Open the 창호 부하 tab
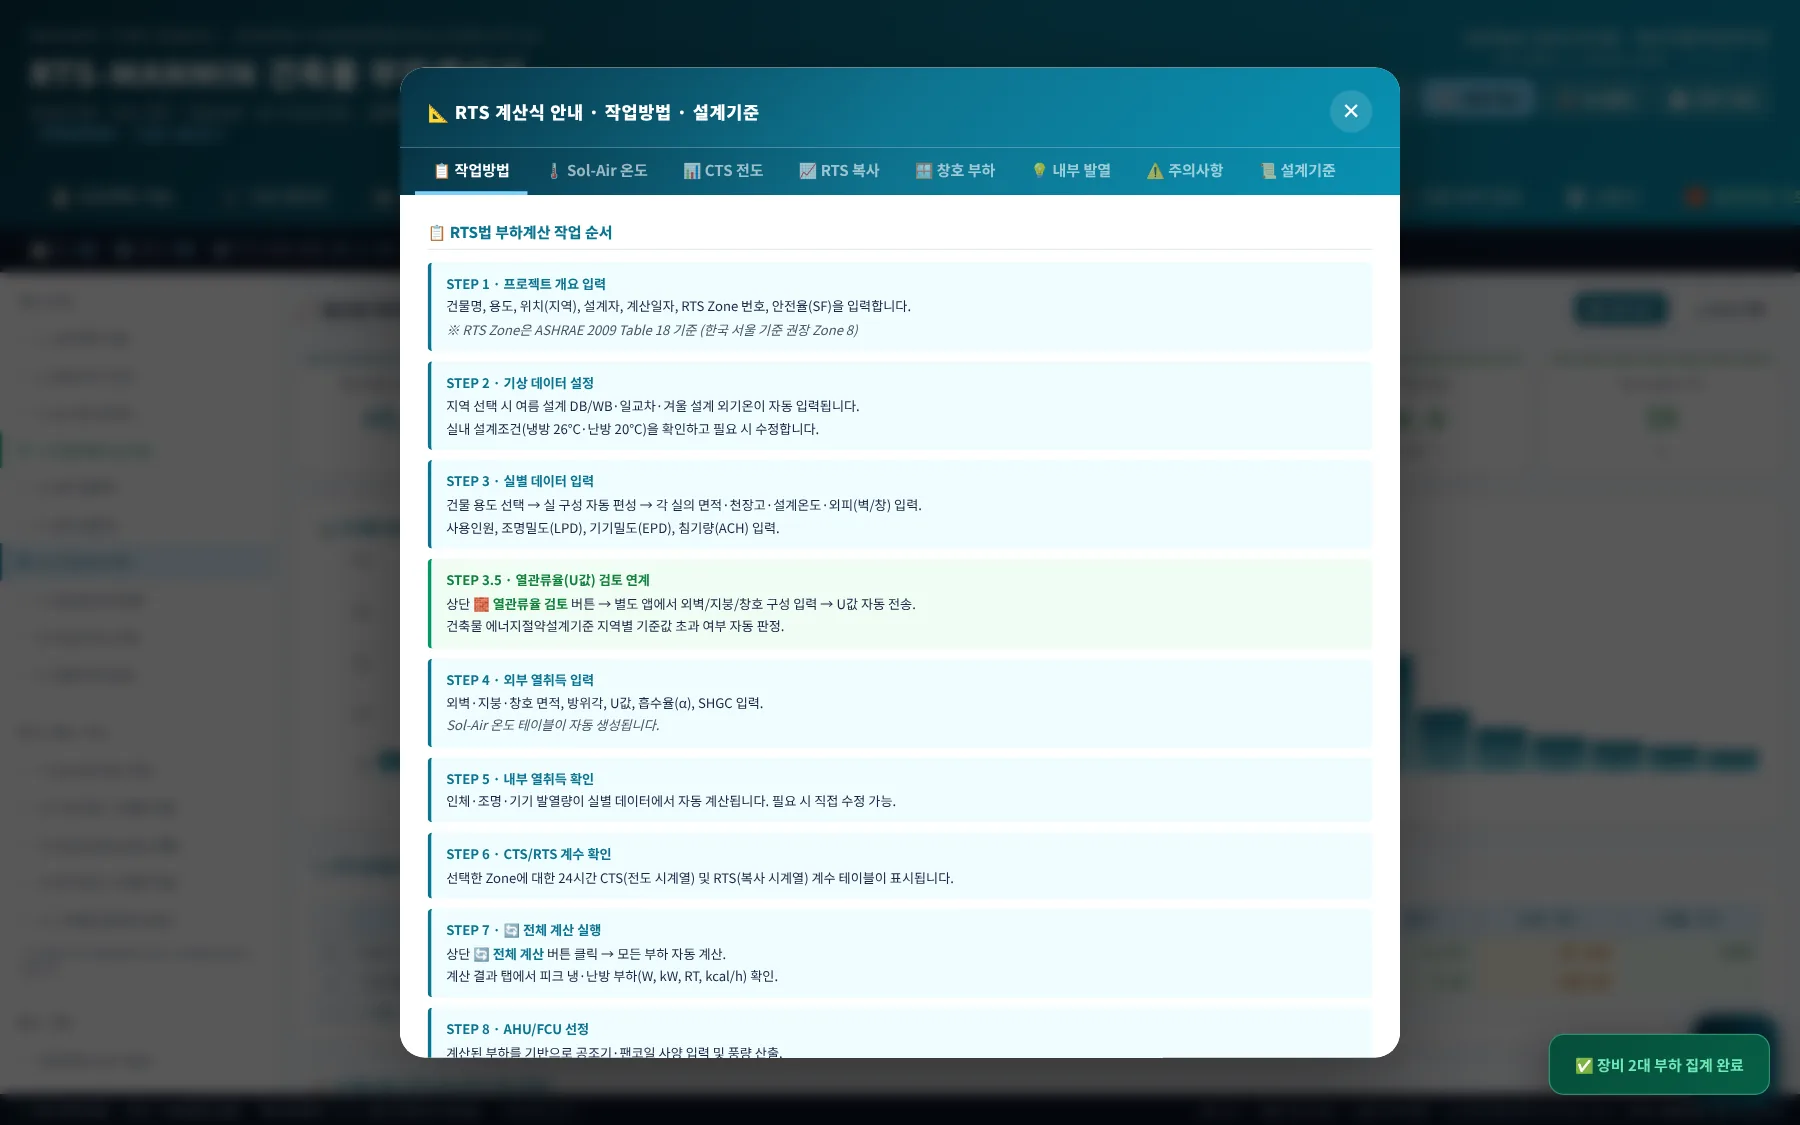 click(955, 171)
